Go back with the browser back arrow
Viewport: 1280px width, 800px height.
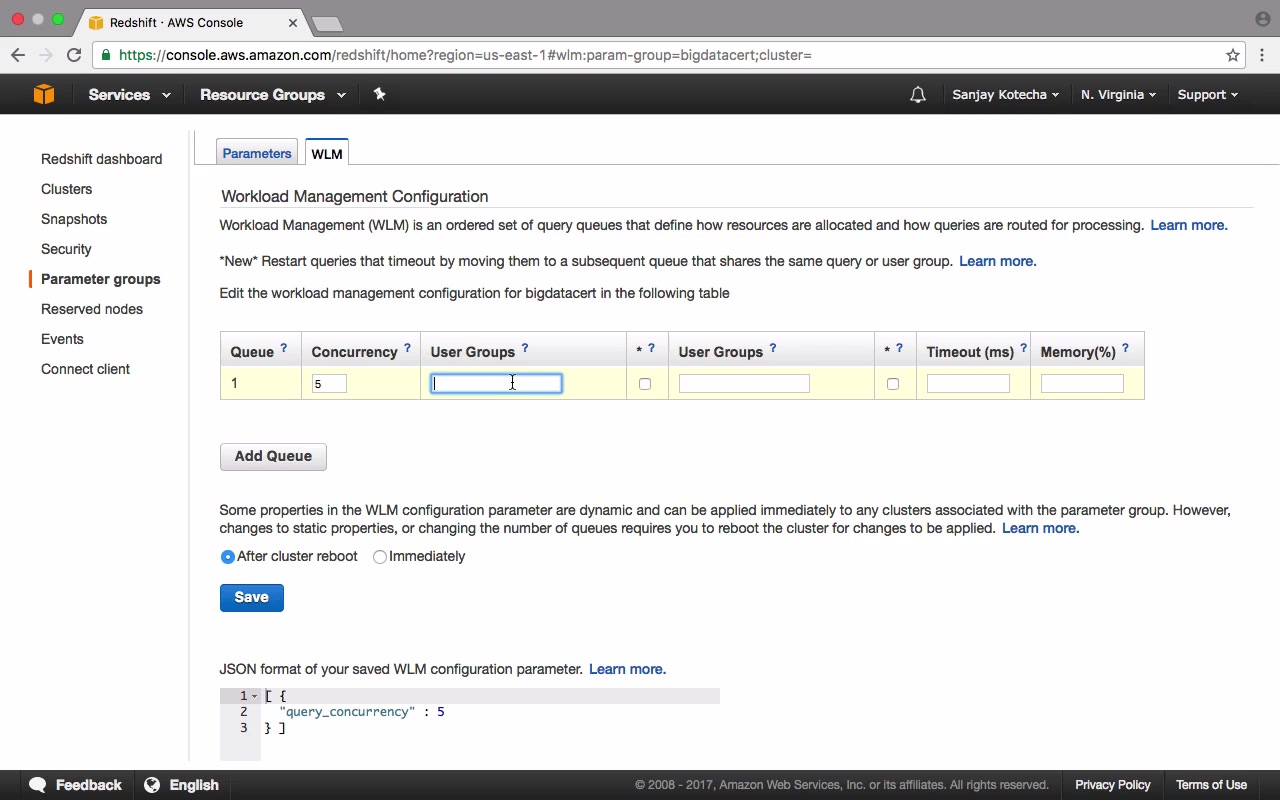click(18, 55)
